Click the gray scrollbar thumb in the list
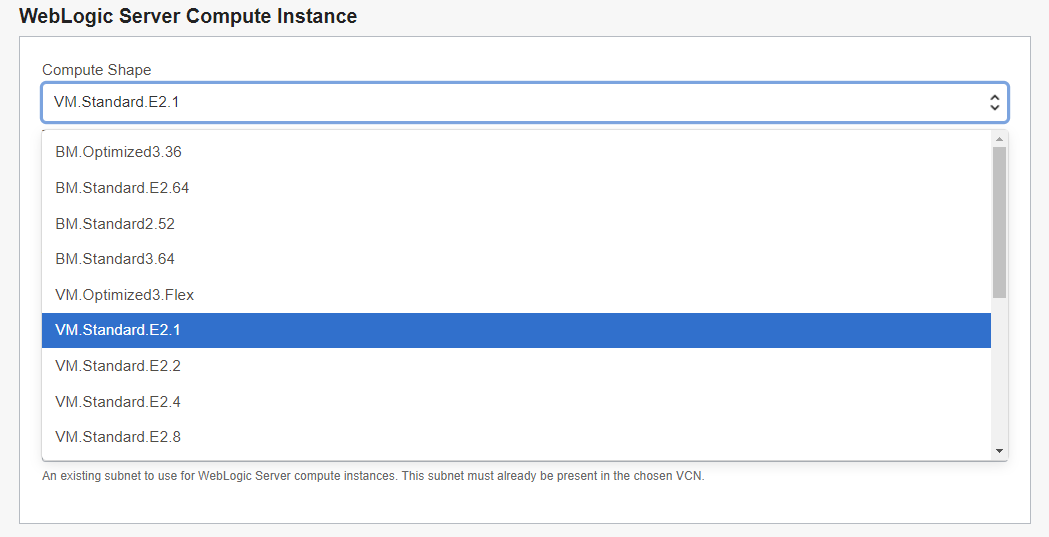 999,223
